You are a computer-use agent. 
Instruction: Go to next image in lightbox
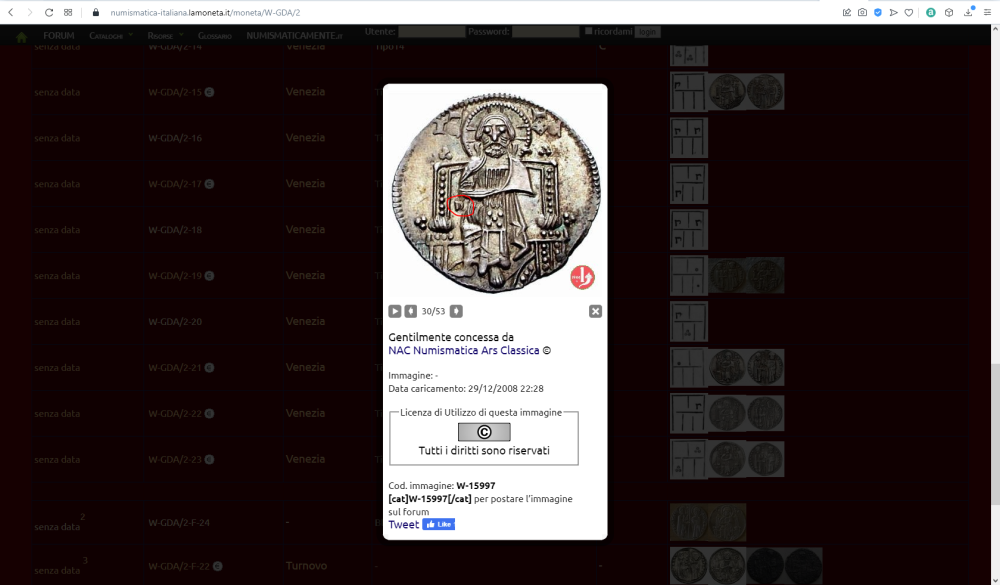456,311
